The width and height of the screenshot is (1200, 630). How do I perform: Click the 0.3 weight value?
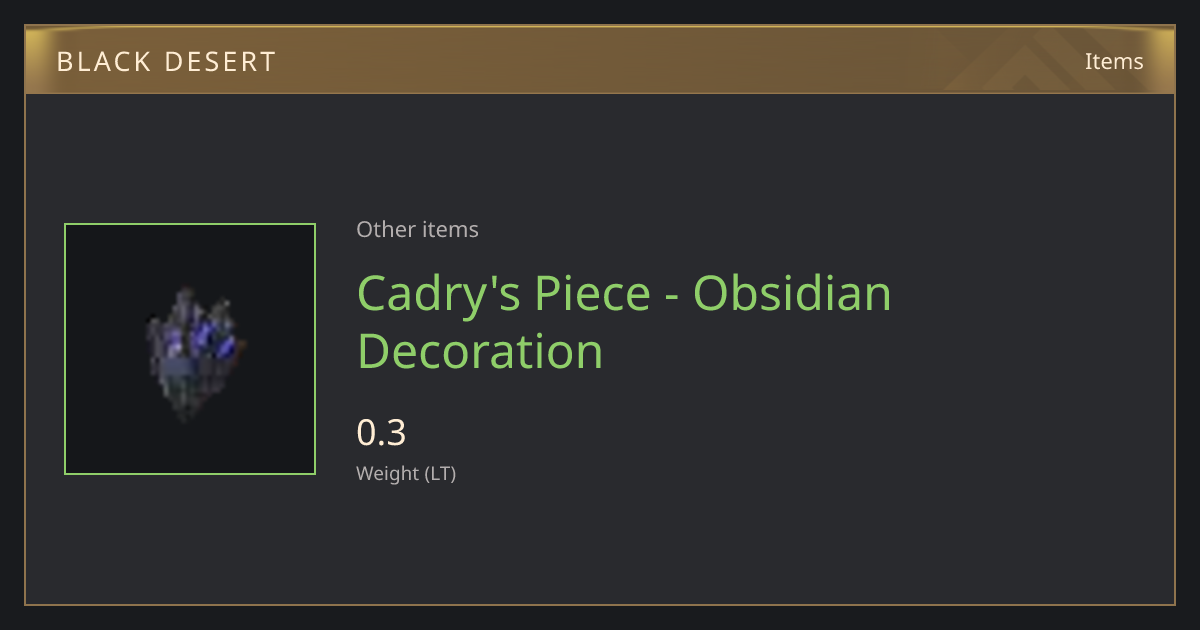click(381, 432)
